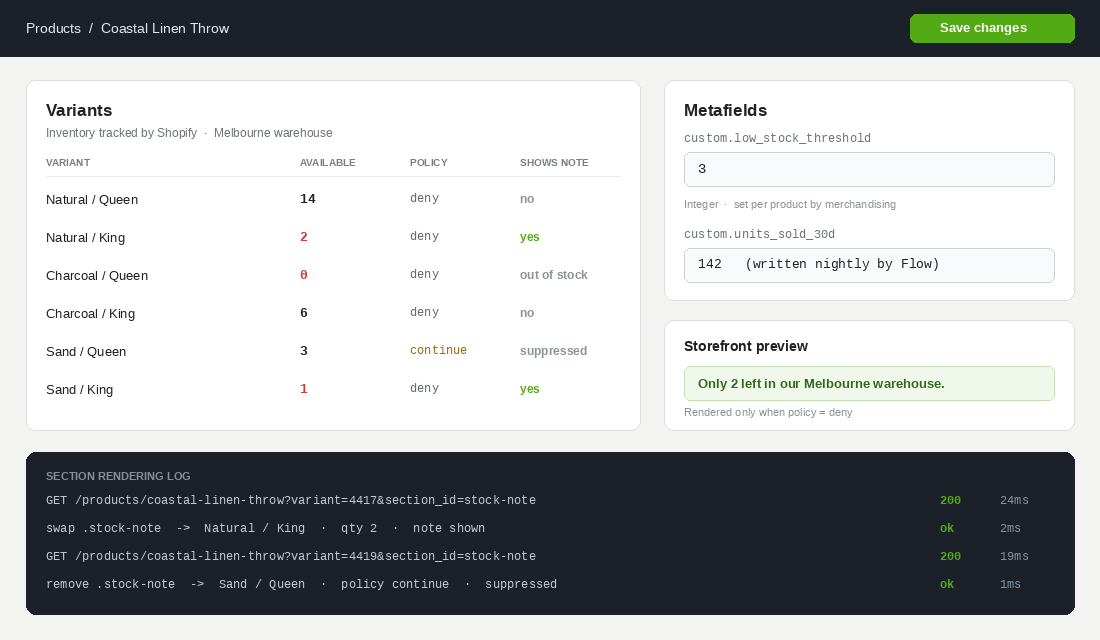Click available count 6 for Charcoal / King

click(304, 312)
